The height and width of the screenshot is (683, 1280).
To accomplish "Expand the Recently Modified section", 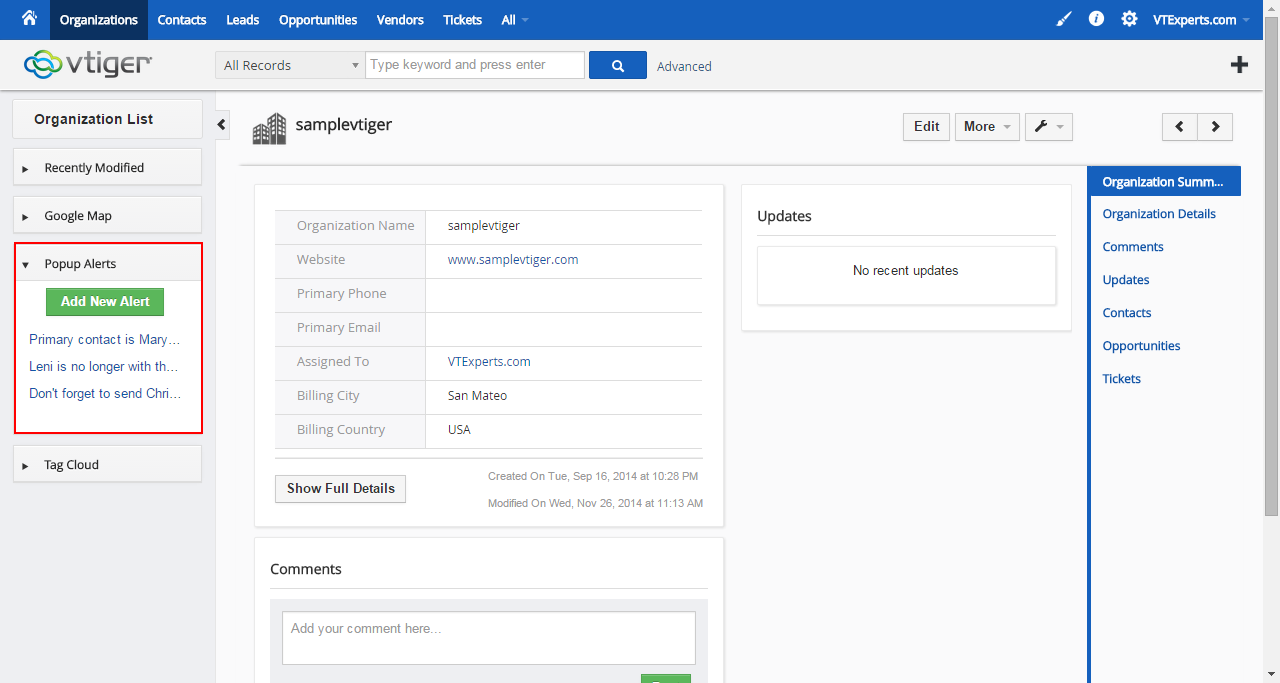I will 107,167.
